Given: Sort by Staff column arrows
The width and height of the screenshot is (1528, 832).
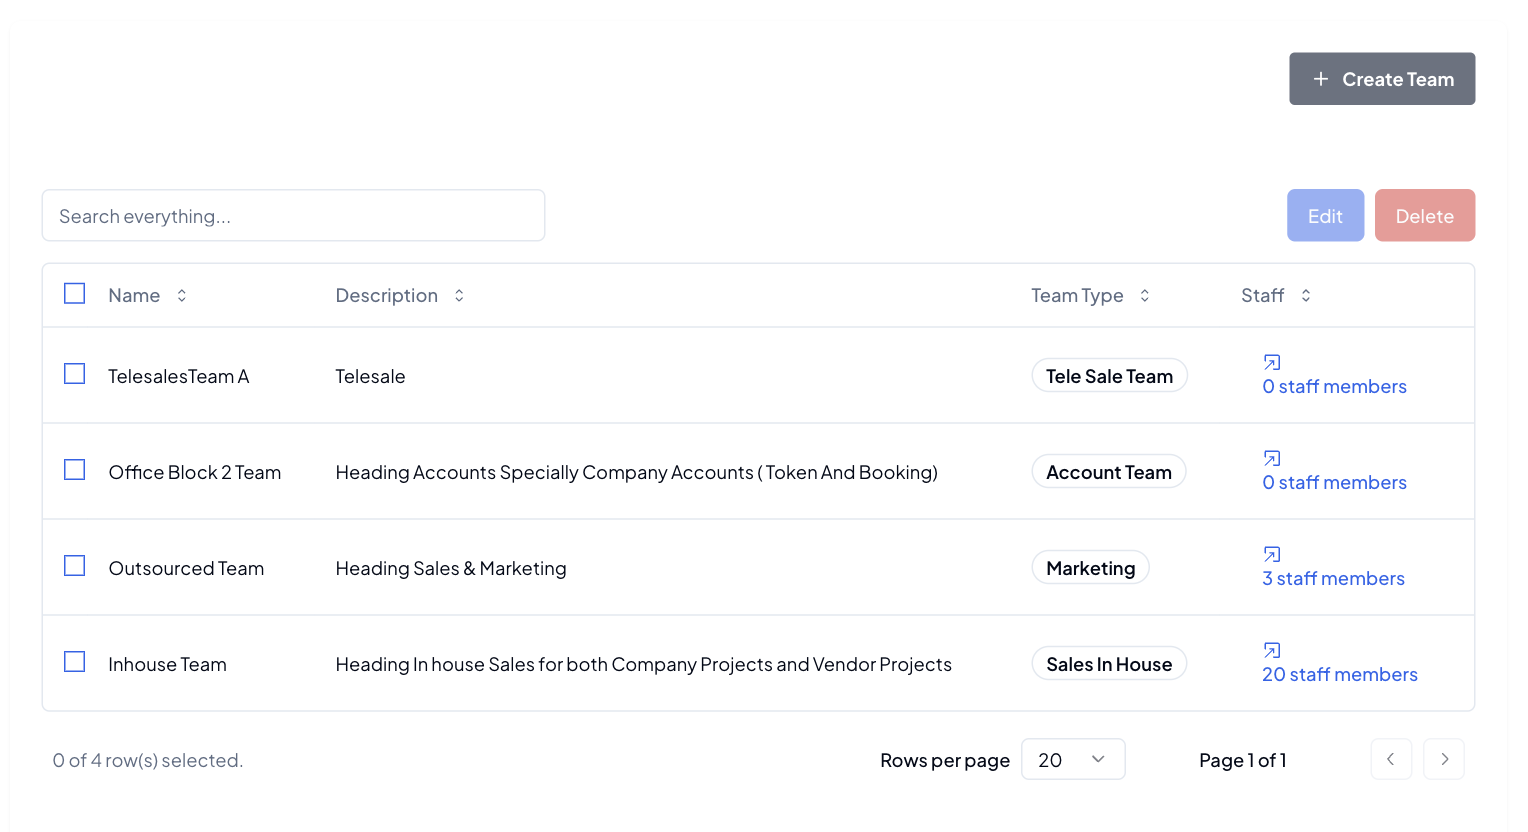Looking at the screenshot, I should click(1305, 296).
